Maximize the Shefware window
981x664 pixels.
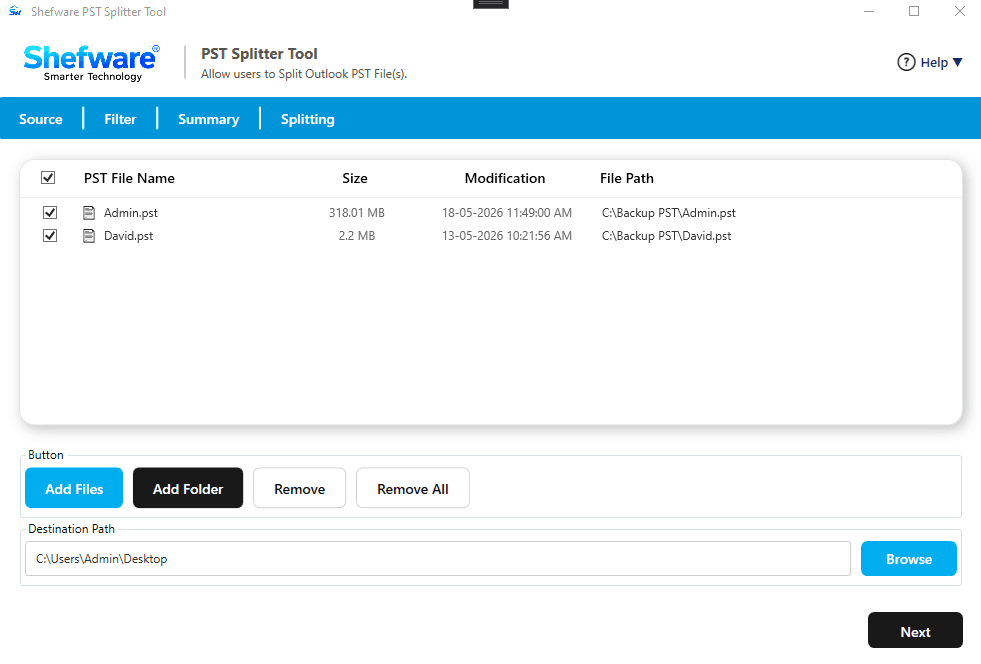pyautogui.click(x=914, y=11)
